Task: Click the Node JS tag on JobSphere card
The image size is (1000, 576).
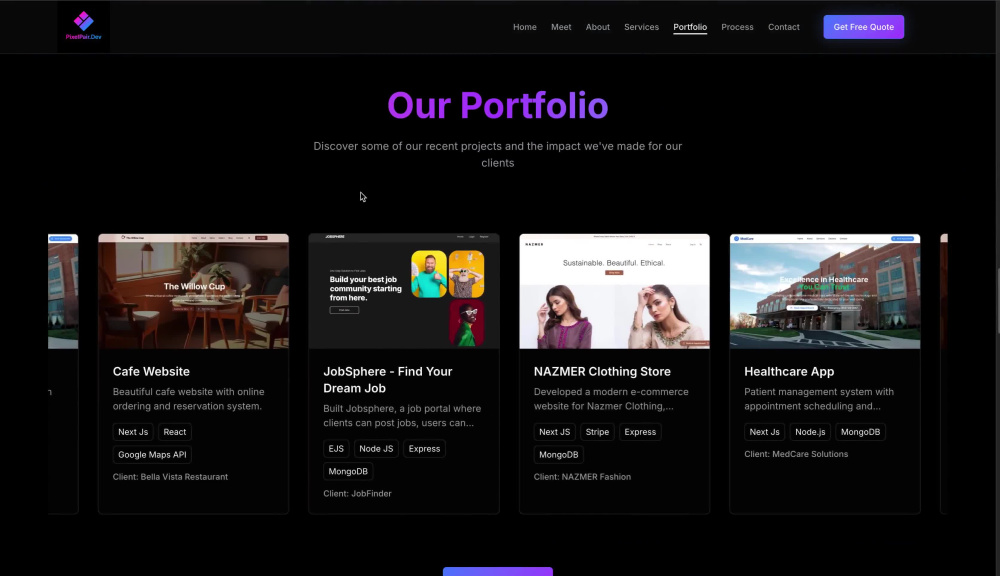Action: (x=376, y=448)
